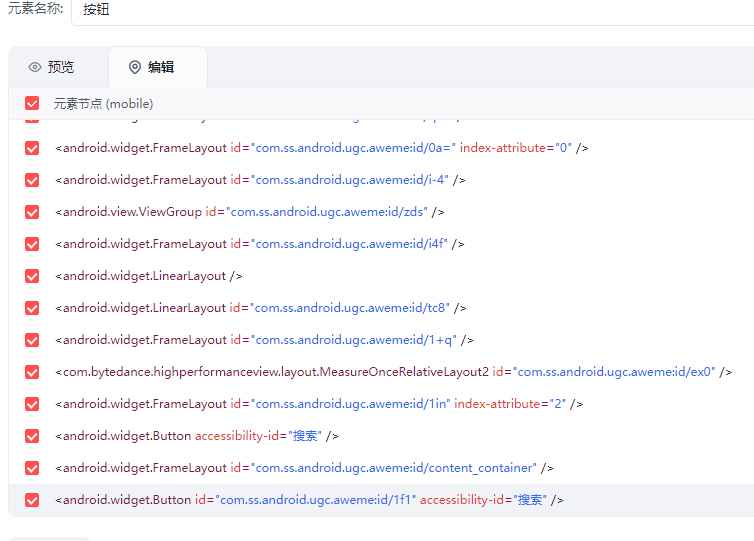This screenshot has width=754, height=541.
Task: Uncheck the FrameLayout id/i-4 node checkbox
Action: [32, 180]
